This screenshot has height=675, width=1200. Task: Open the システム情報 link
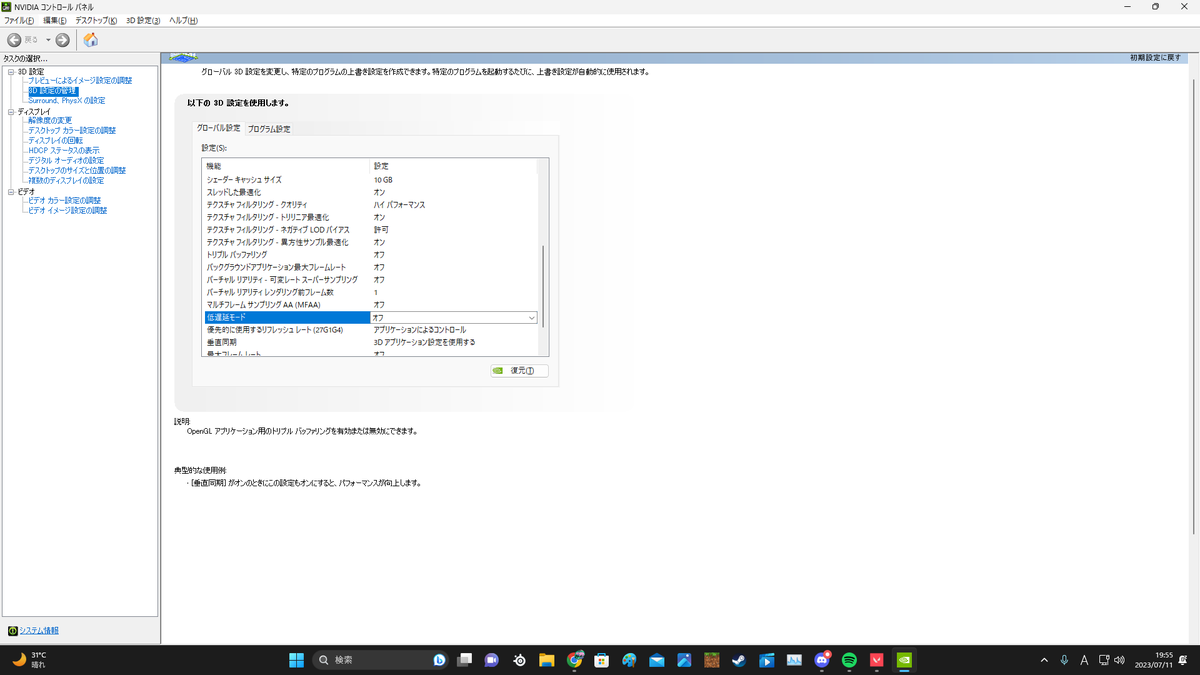tap(39, 631)
